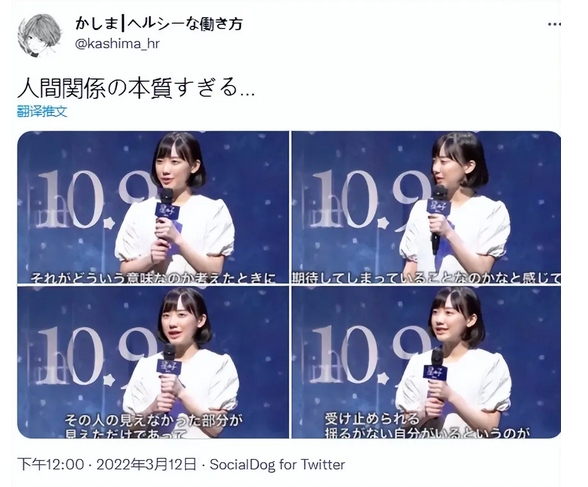Screen dimensions: 588x487
Task: Click the timestamp 下午12:00 · 2022年3月12日
Action: [x=107, y=465]
